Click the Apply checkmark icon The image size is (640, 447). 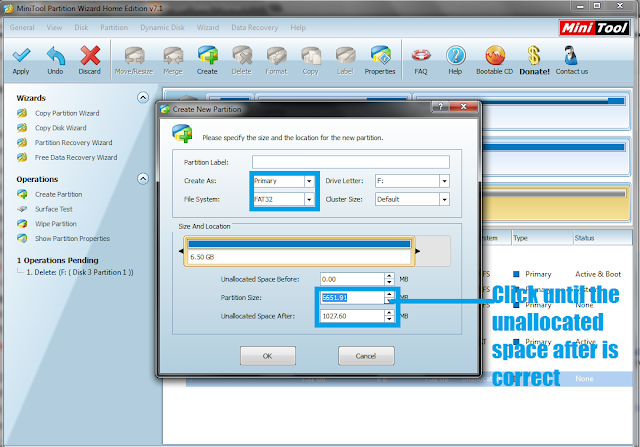click(21, 56)
